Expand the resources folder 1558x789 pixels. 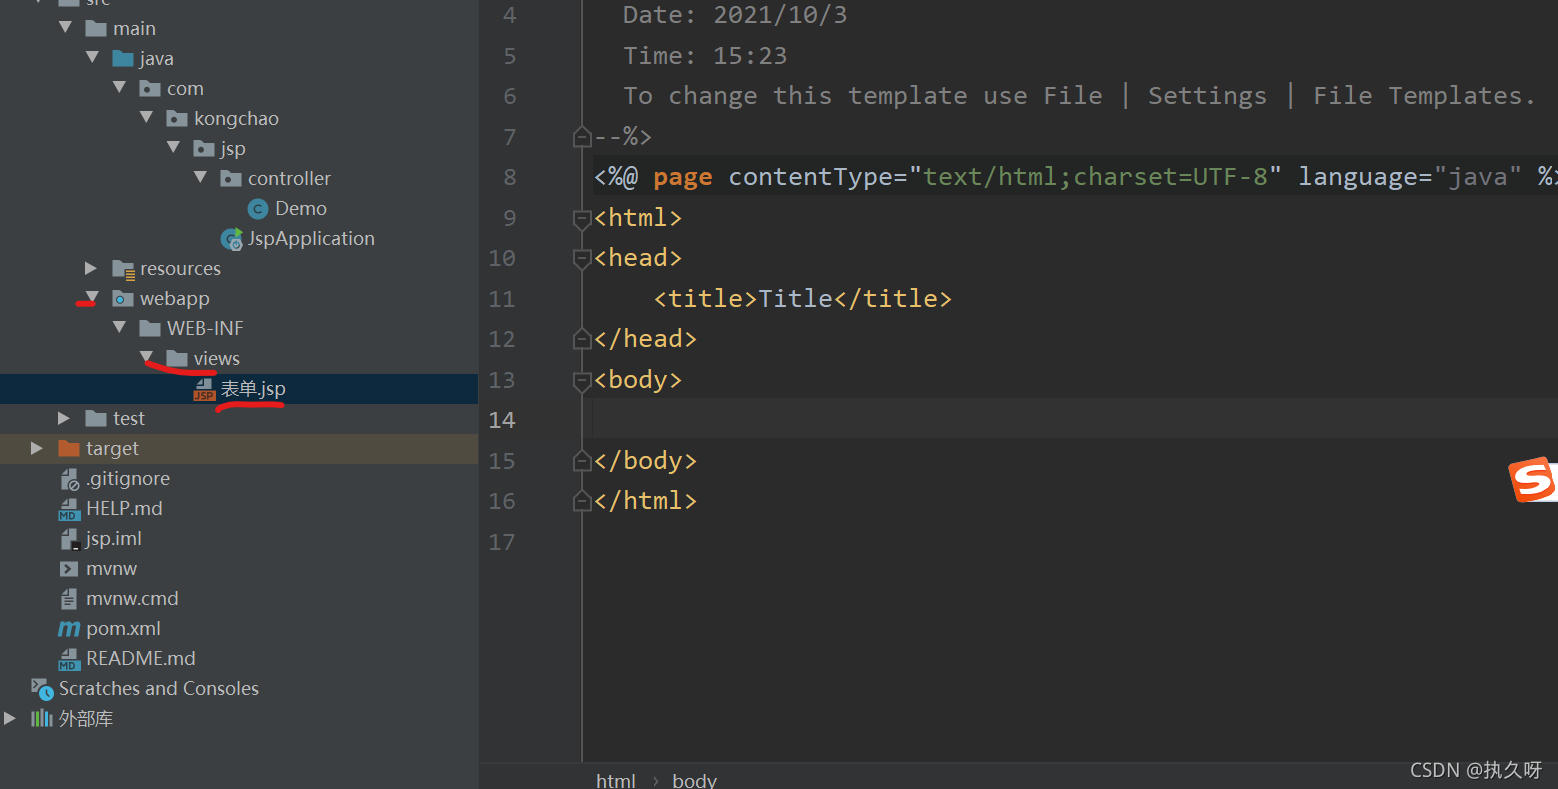[91, 269]
